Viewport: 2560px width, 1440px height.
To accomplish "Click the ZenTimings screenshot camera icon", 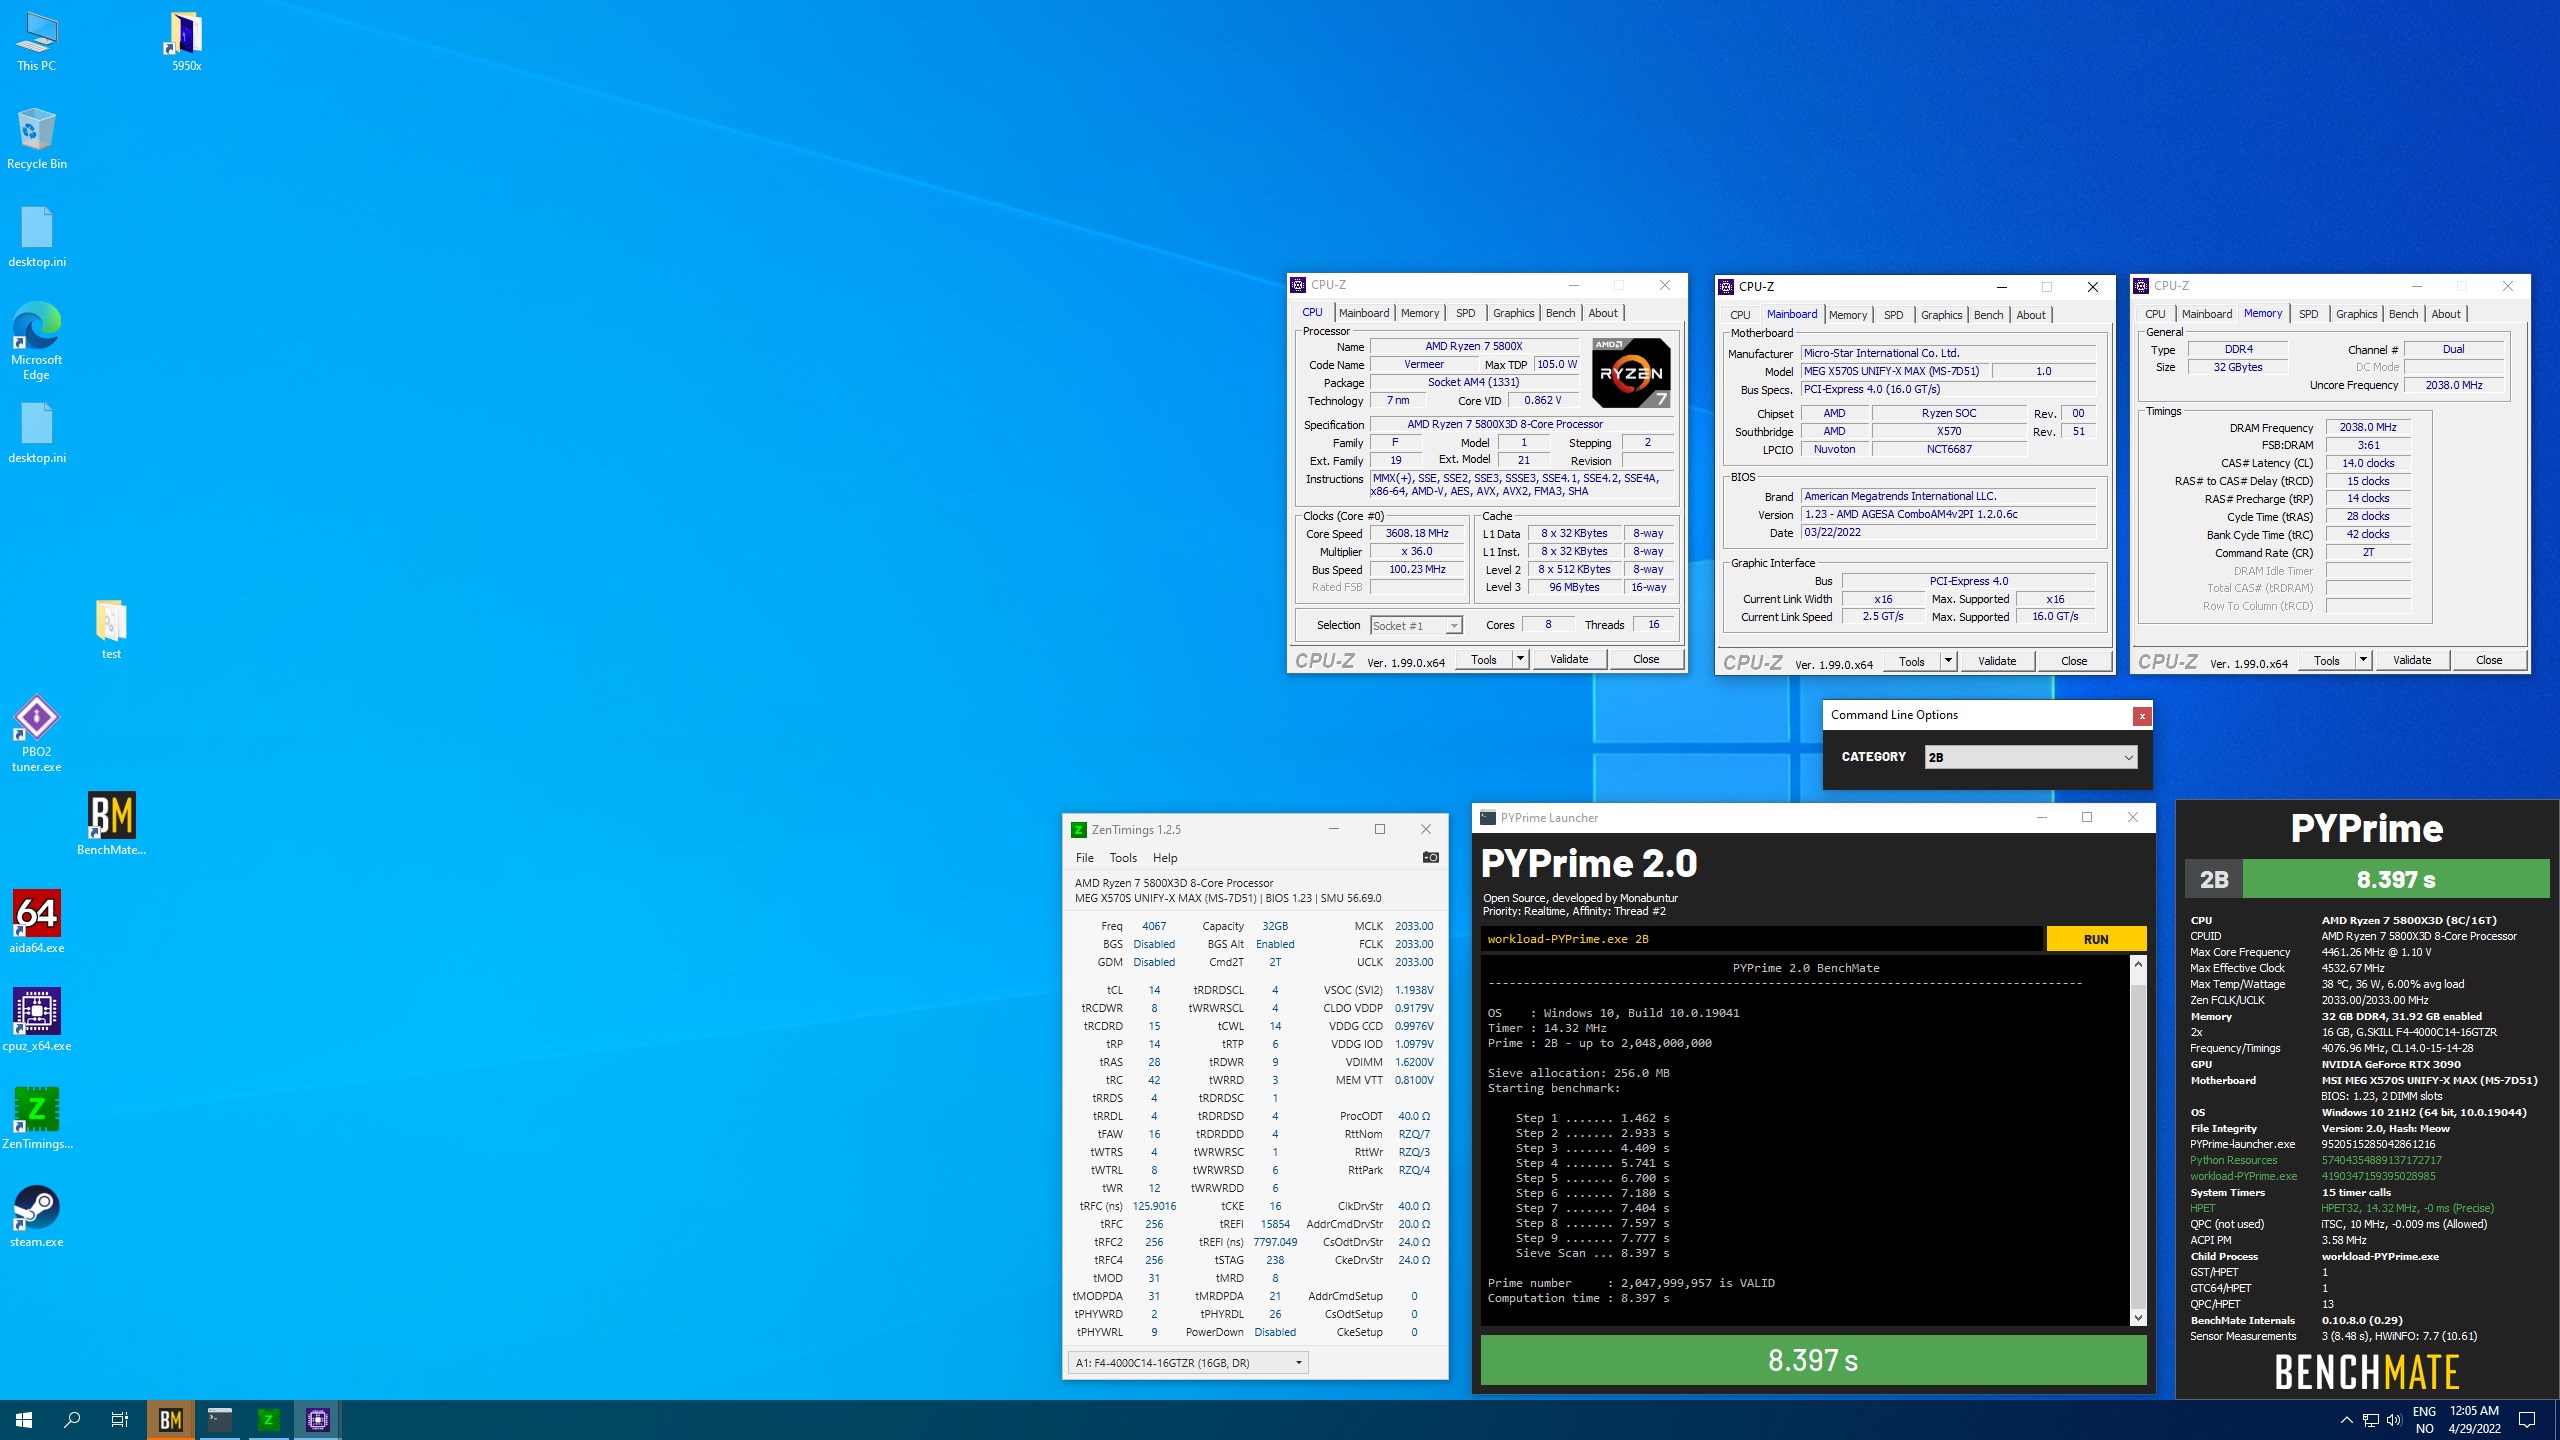I will pos(1431,857).
